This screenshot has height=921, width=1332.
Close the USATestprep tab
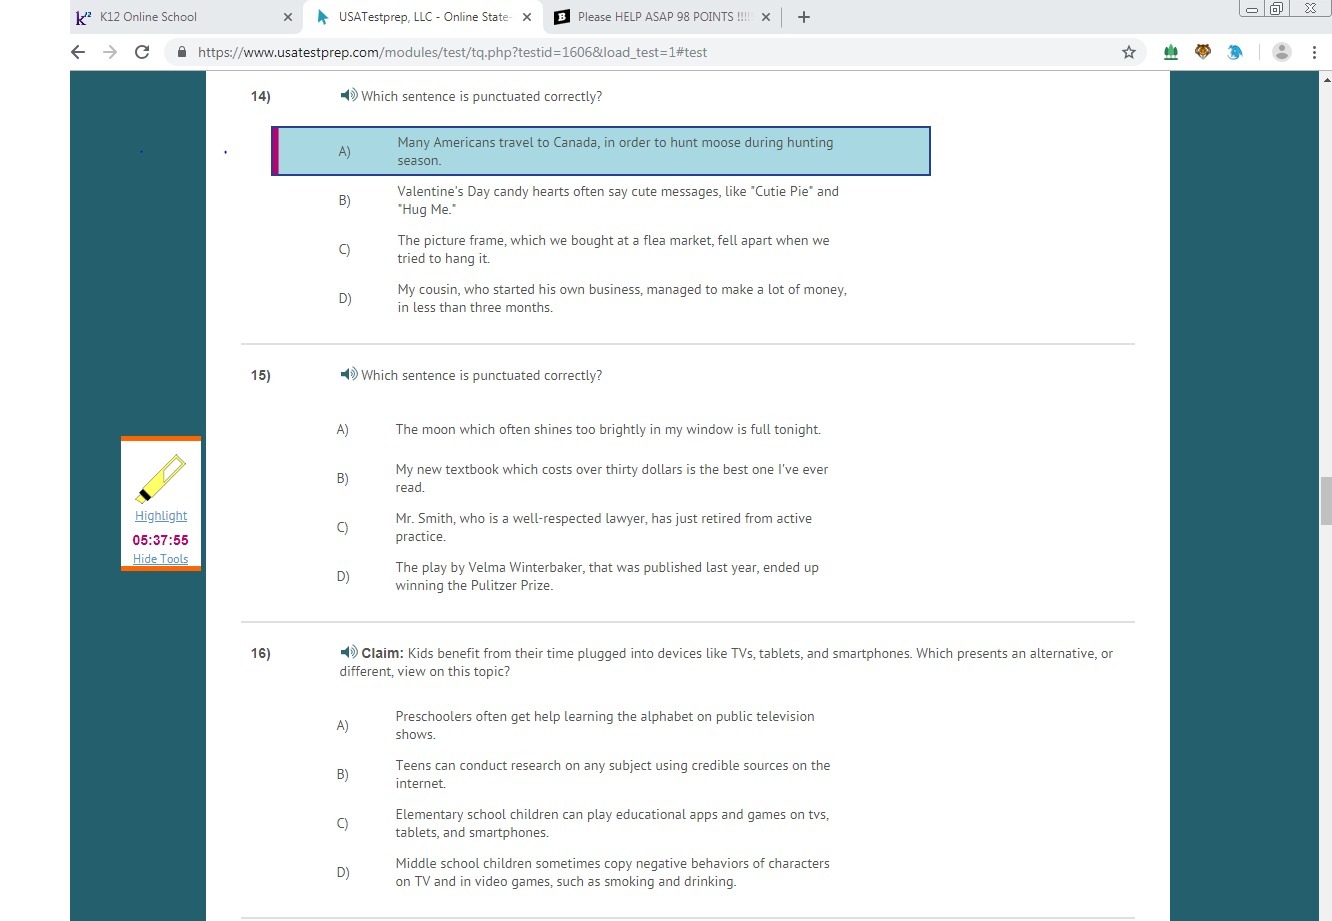pos(527,17)
